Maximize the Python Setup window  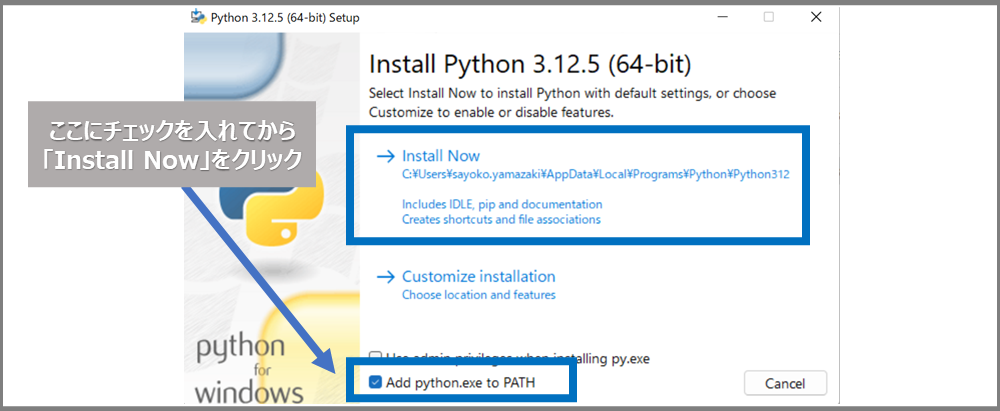pyautogui.click(x=768, y=17)
